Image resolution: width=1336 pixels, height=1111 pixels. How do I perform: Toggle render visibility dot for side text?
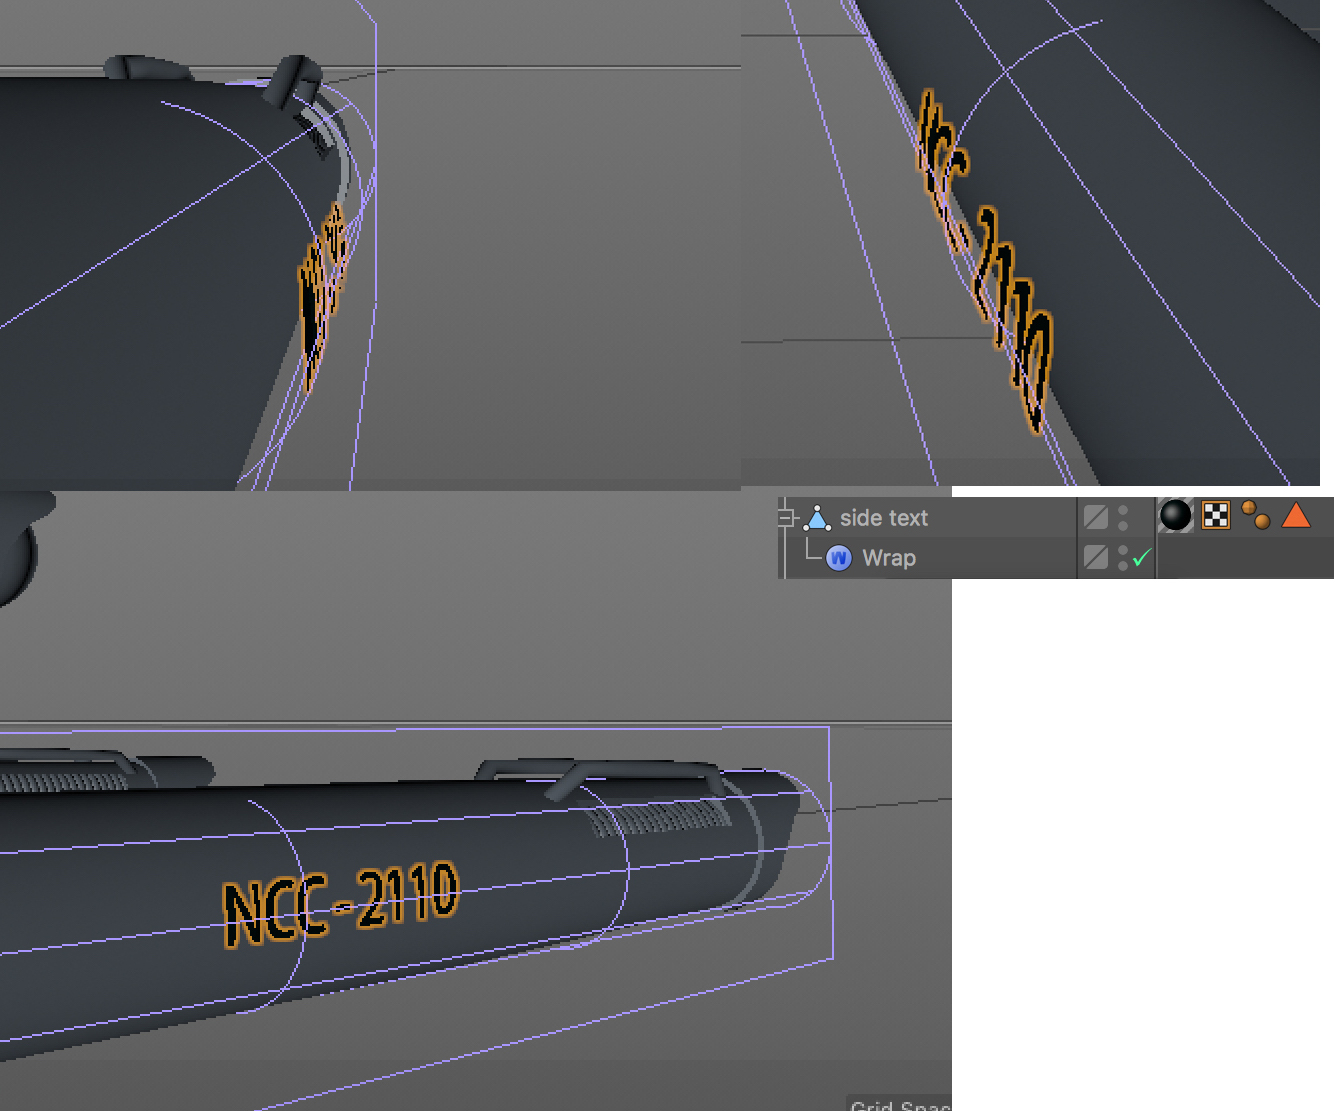pyautogui.click(x=1123, y=525)
